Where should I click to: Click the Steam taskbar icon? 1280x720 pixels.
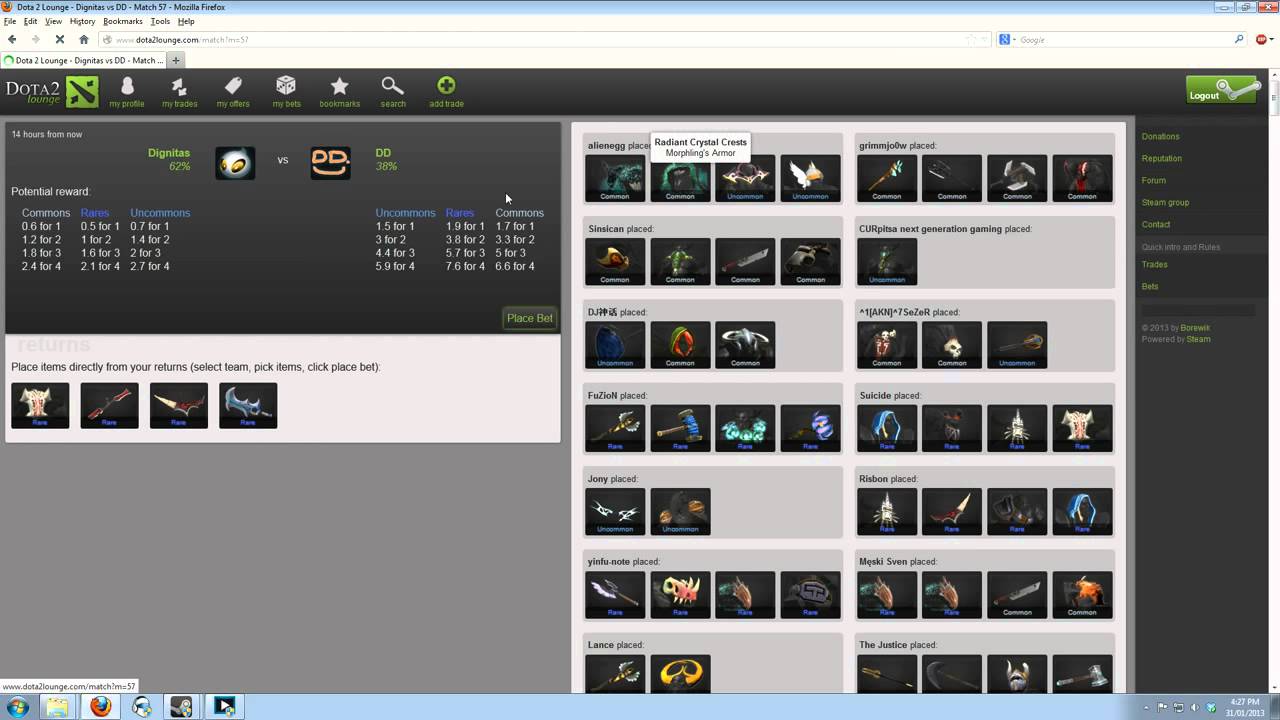coord(181,707)
